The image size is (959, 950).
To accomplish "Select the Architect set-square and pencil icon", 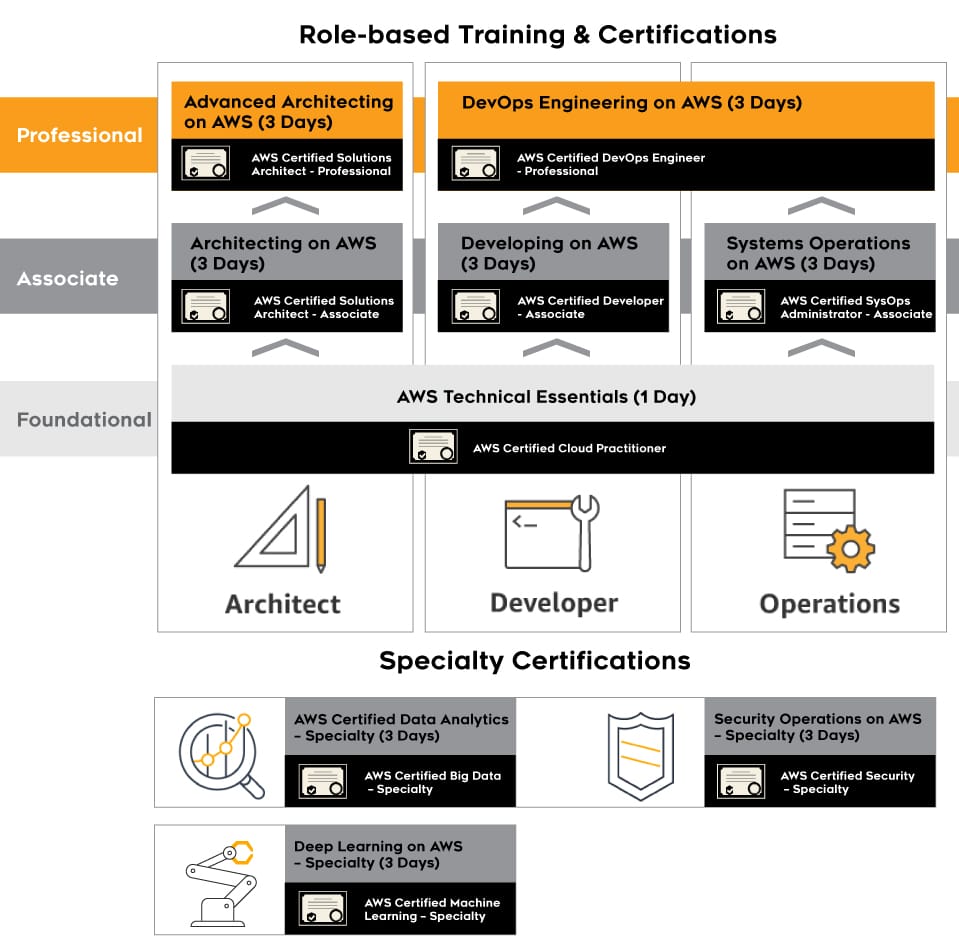I will point(281,529).
